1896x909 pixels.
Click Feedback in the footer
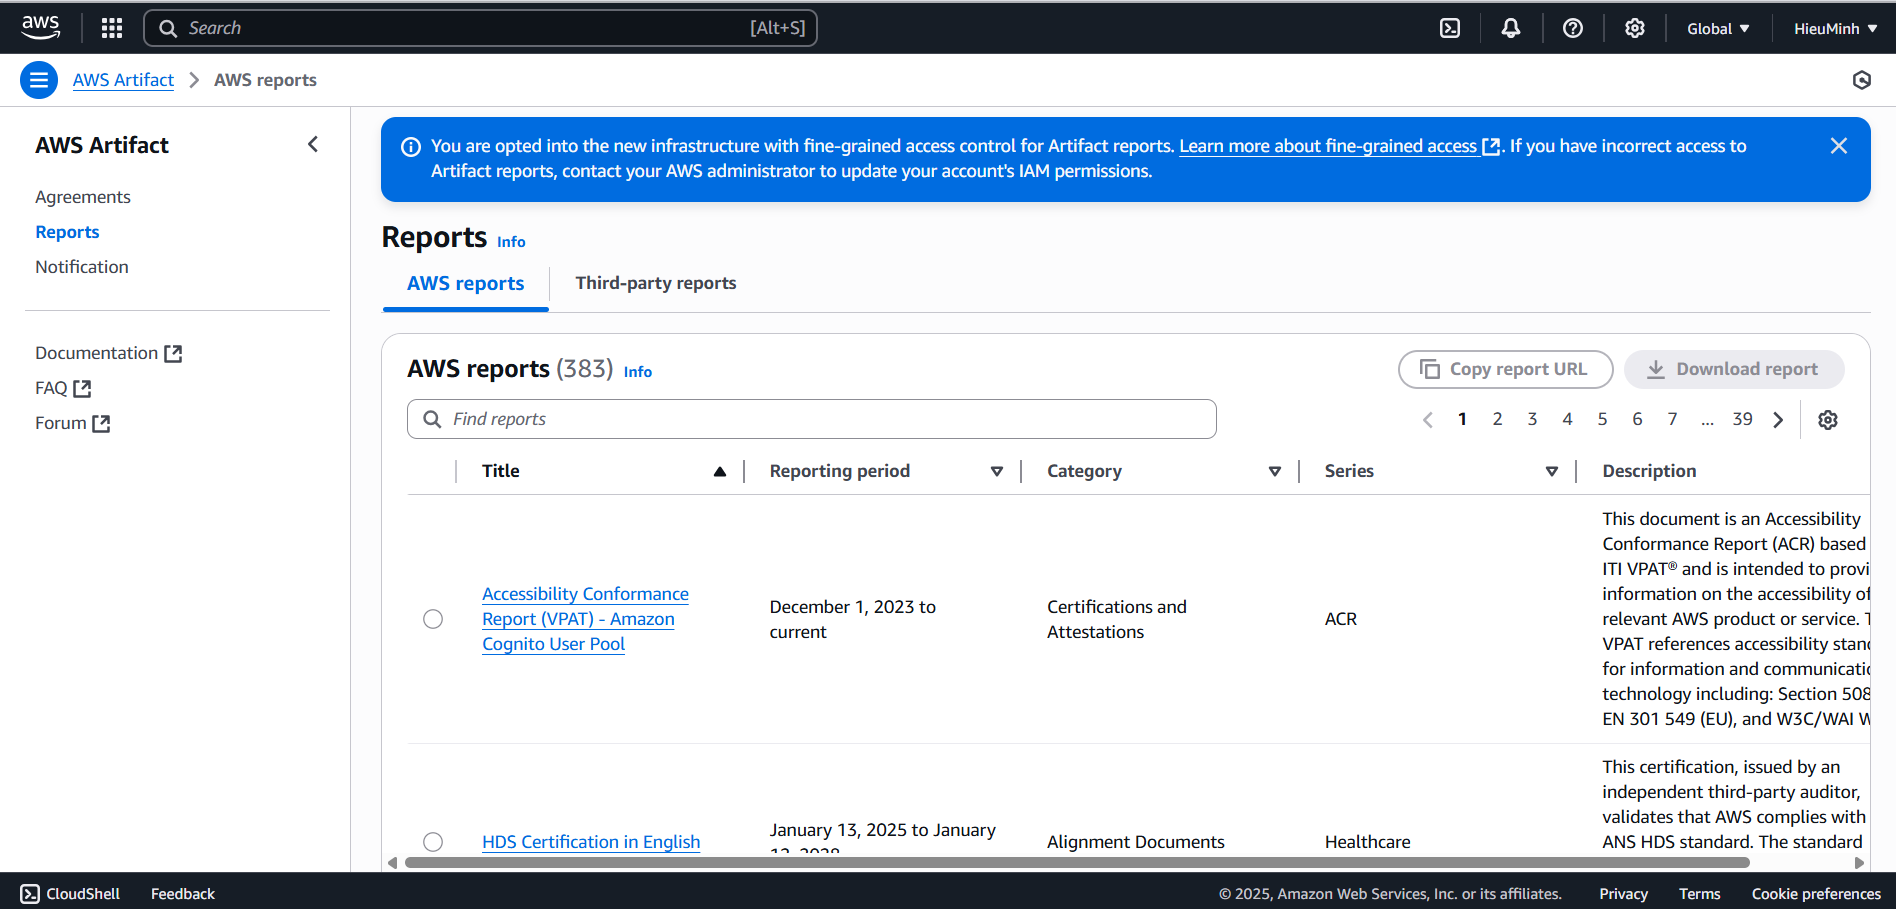[183, 894]
